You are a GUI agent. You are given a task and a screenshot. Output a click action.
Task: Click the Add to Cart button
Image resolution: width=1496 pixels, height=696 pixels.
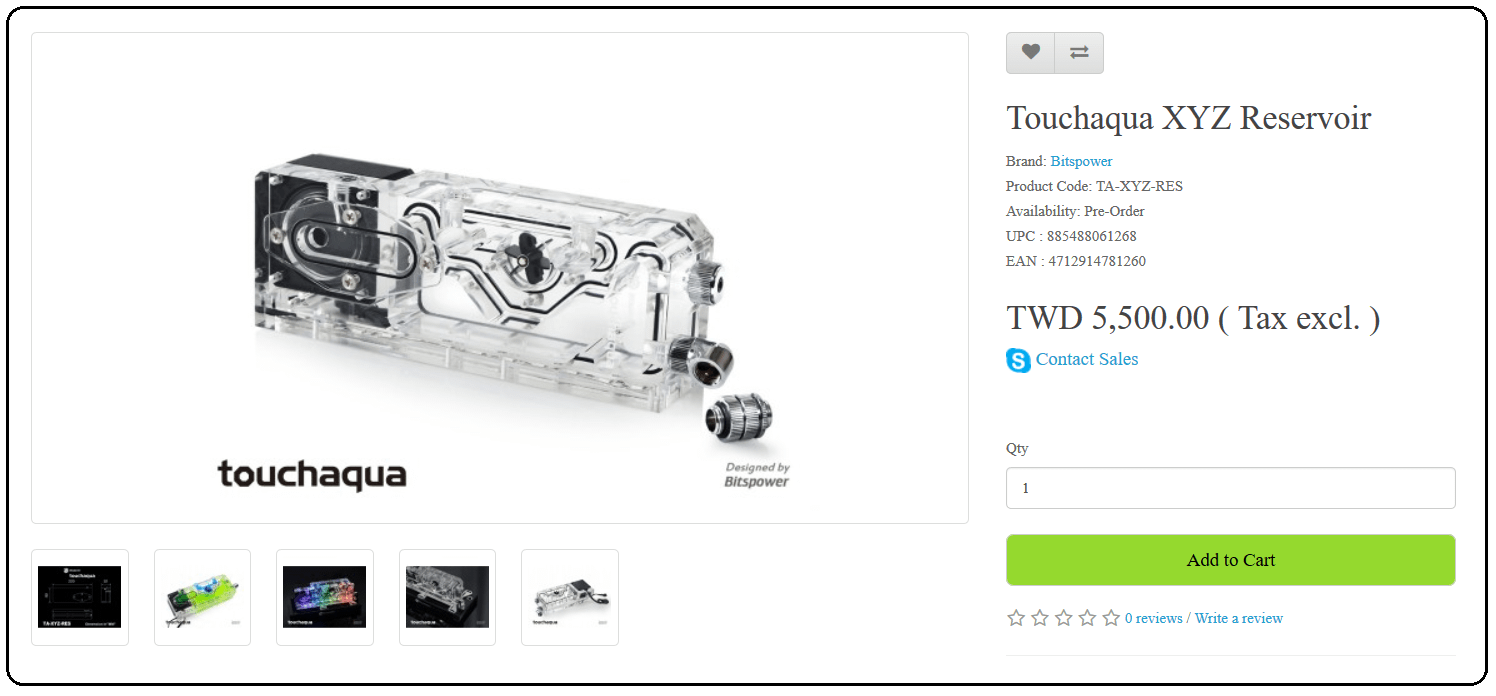[x=1231, y=560]
